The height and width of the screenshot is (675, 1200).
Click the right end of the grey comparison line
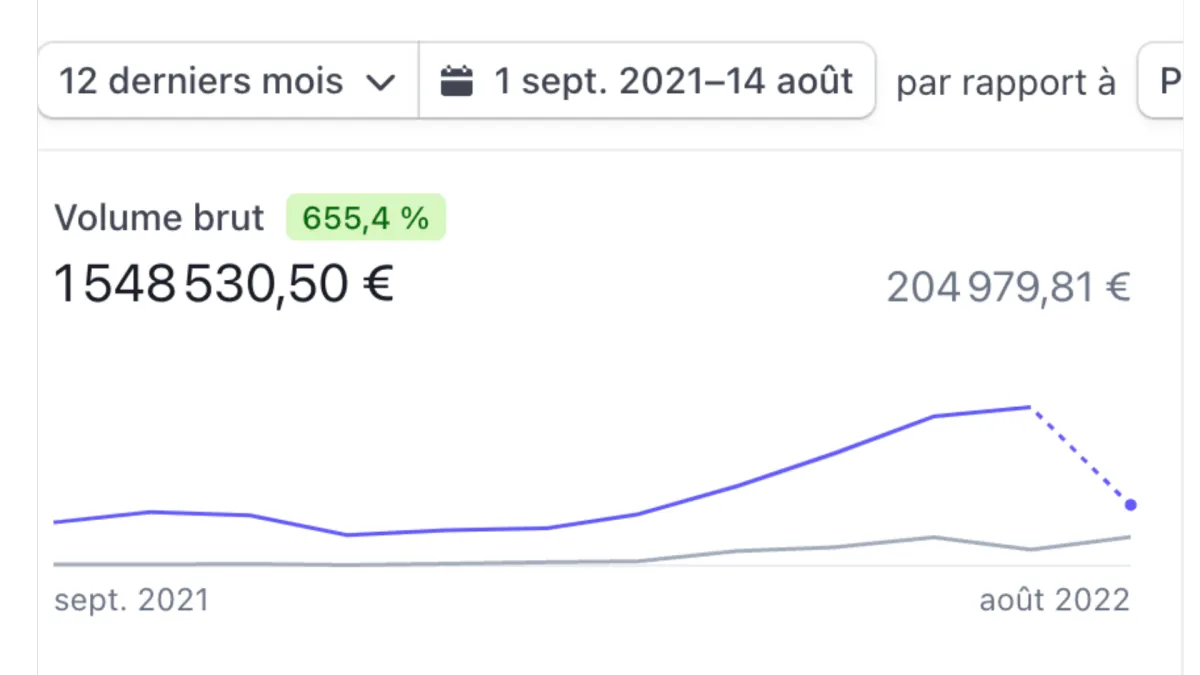(1128, 537)
